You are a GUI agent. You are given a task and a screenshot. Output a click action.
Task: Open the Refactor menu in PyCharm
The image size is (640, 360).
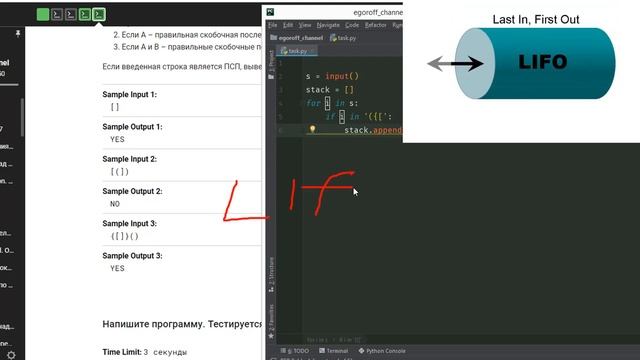coord(376,25)
